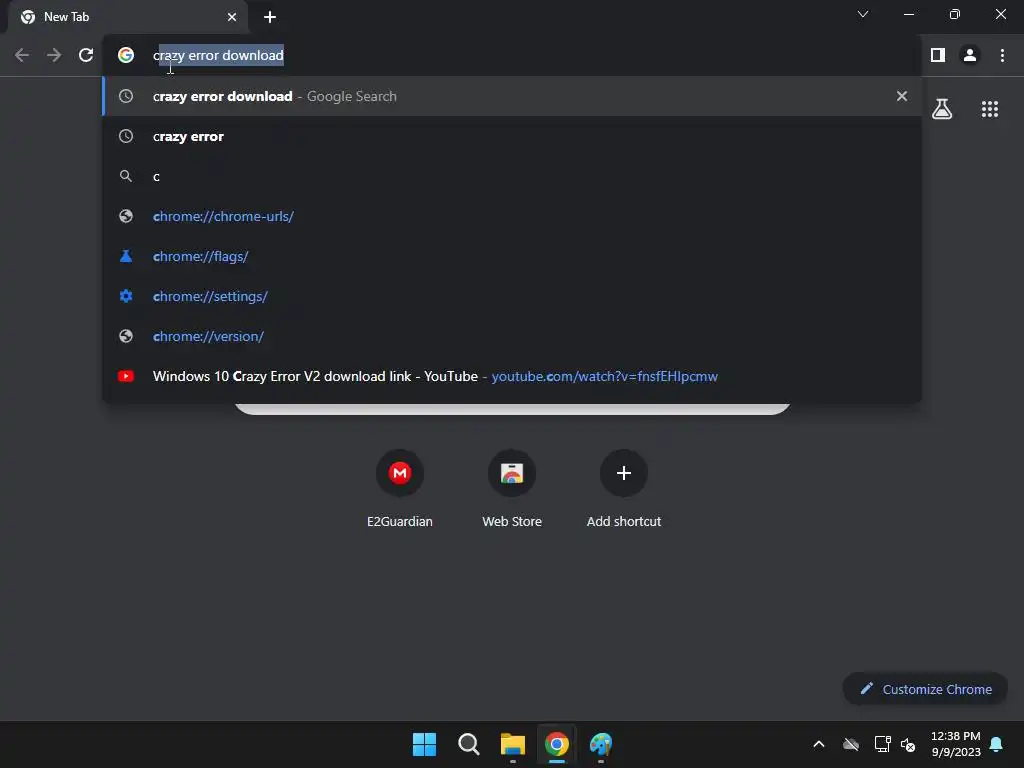Screen dimensions: 1024x768
Task: Select the New Tab tab
Action: (127, 17)
